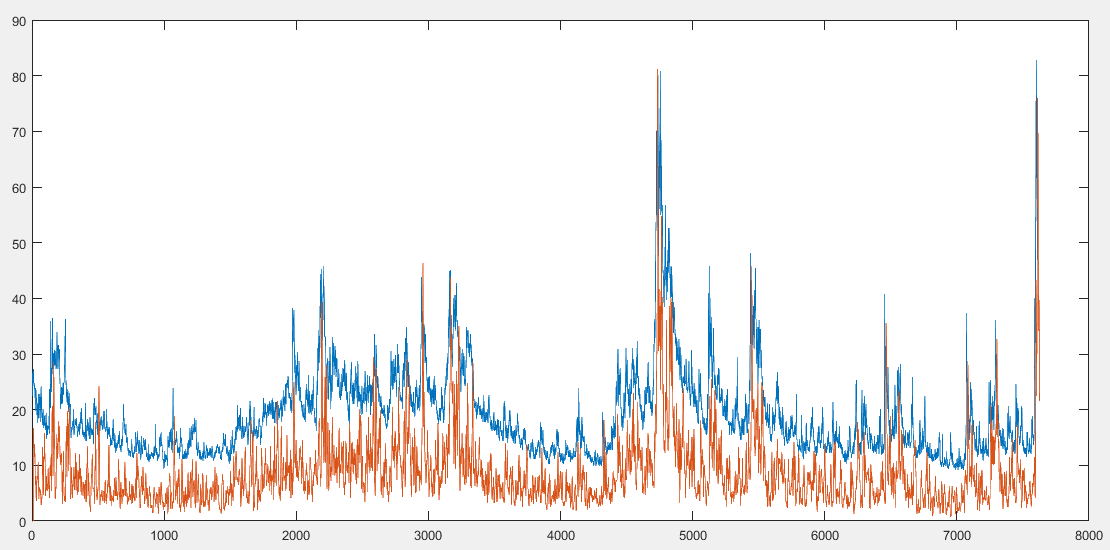Click the blue spike near x=4150
Screen dimensions: 1110x550
(x=578, y=391)
